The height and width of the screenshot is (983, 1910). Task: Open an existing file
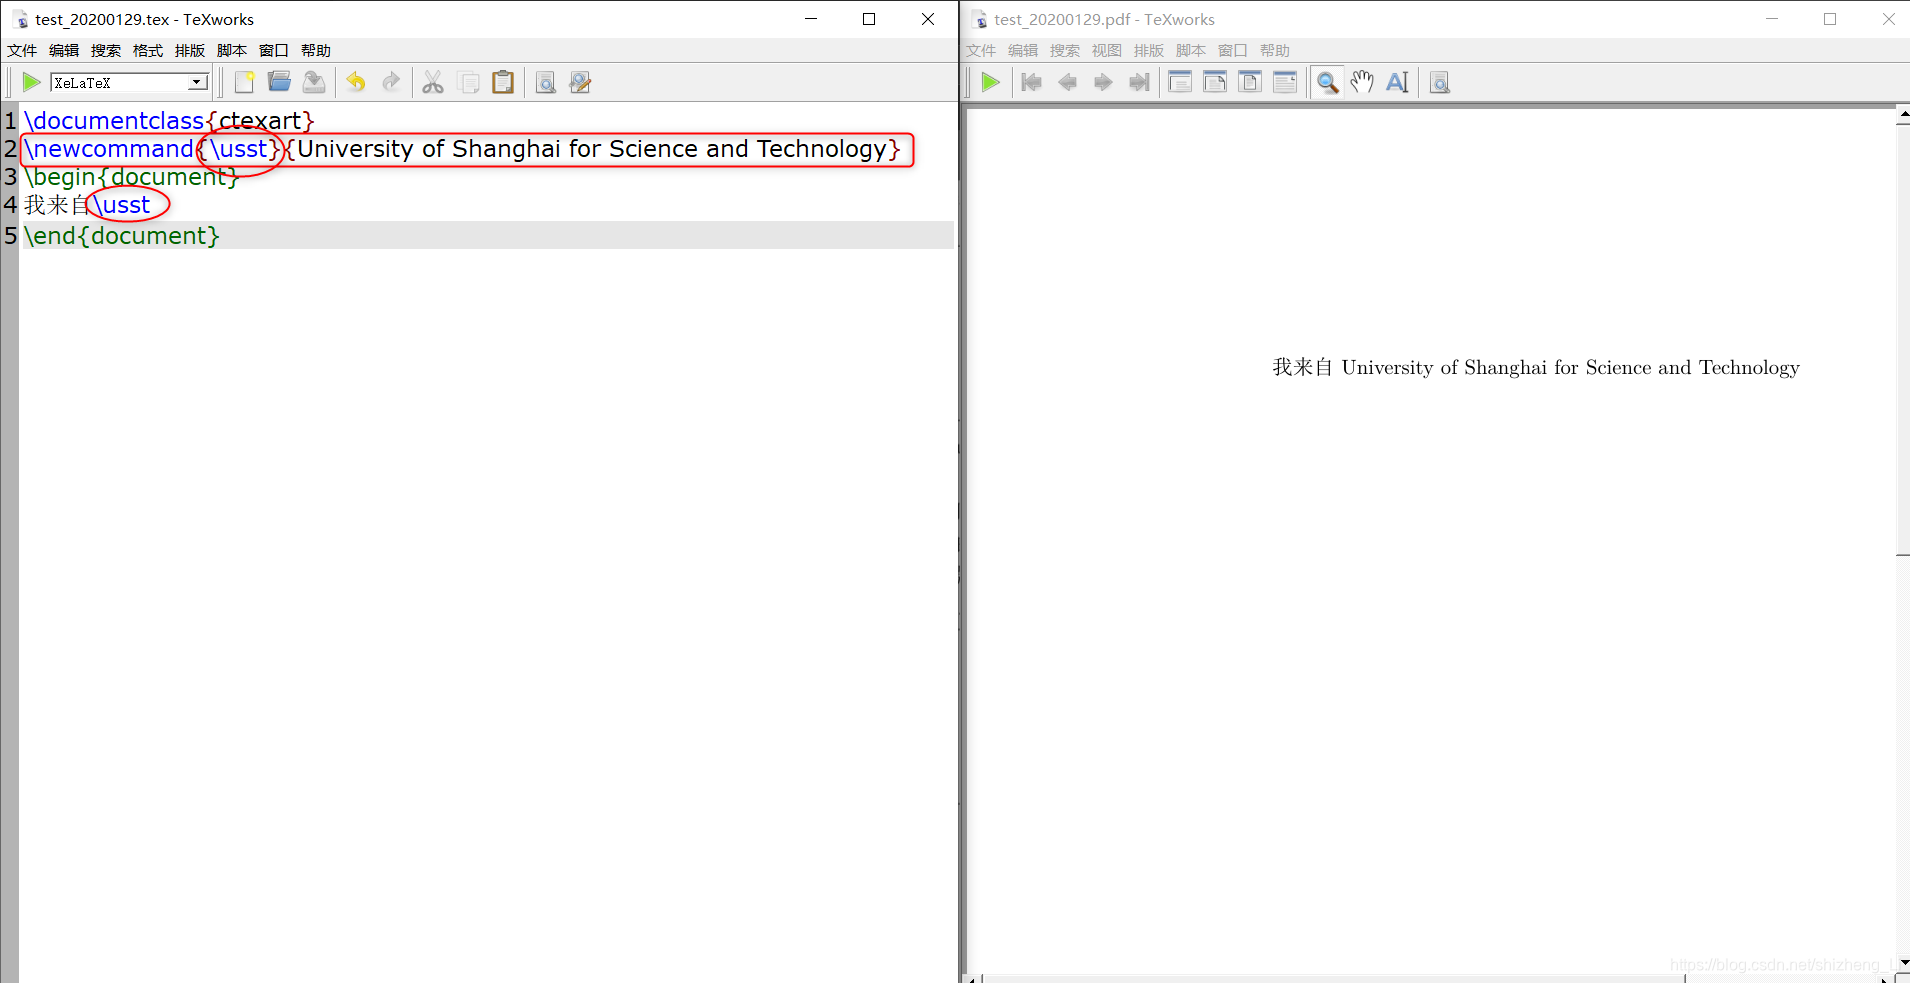tap(279, 82)
